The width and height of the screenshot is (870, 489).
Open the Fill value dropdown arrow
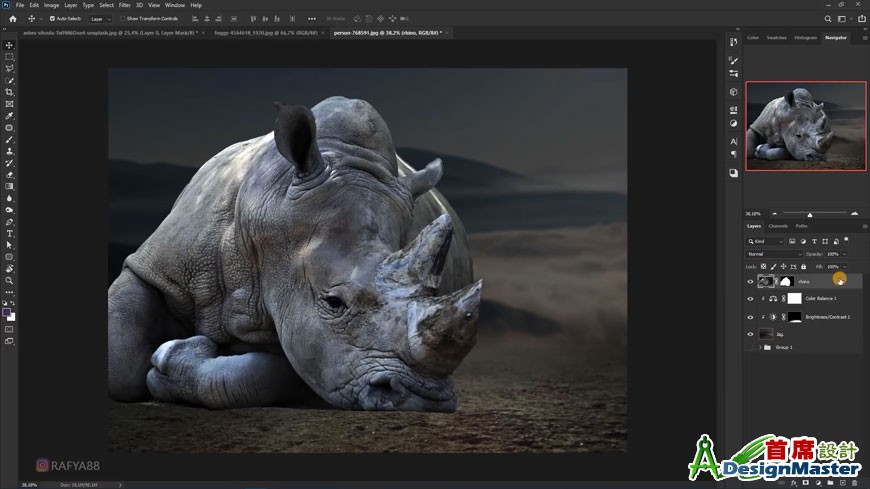coord(844,267)
